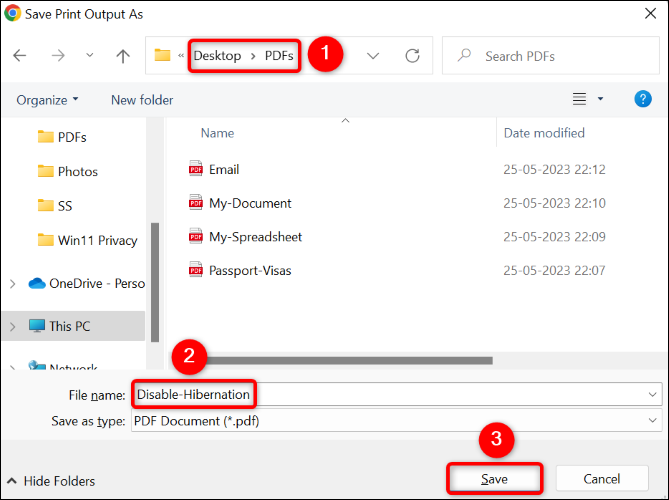
Task: Sort files by Date modified column
Action: click(x=544, y=133)
